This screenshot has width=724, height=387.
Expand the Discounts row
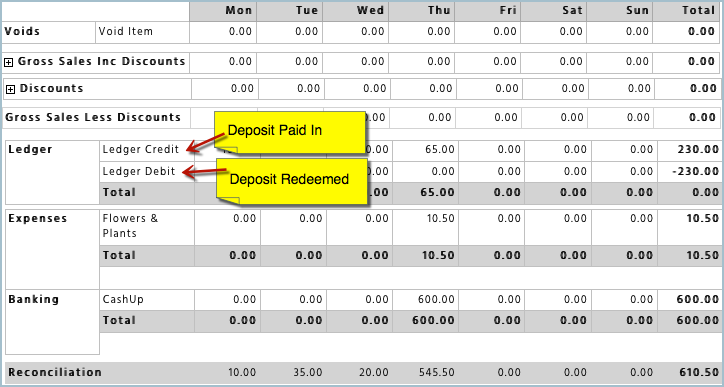[x=10, y=90]
